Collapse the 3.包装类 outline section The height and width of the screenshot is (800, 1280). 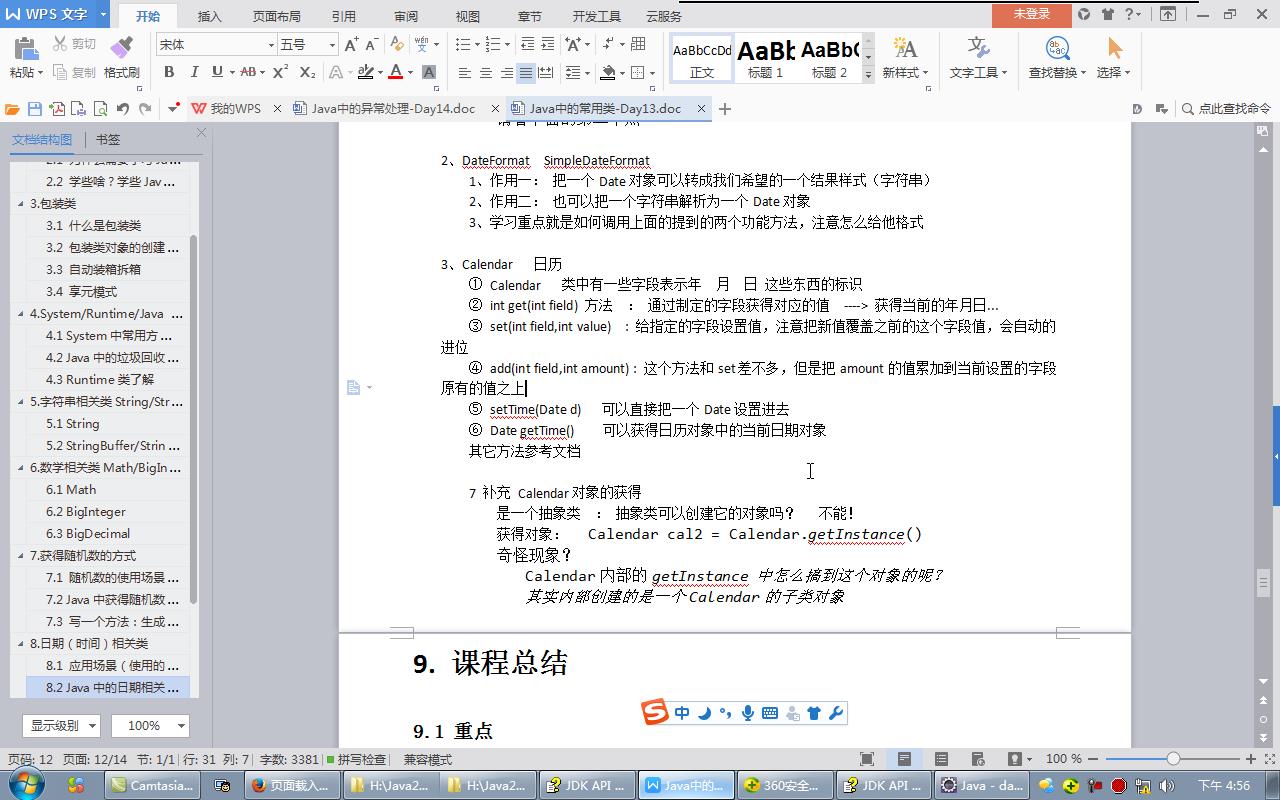pyautogui.click(x=21, y=204)
